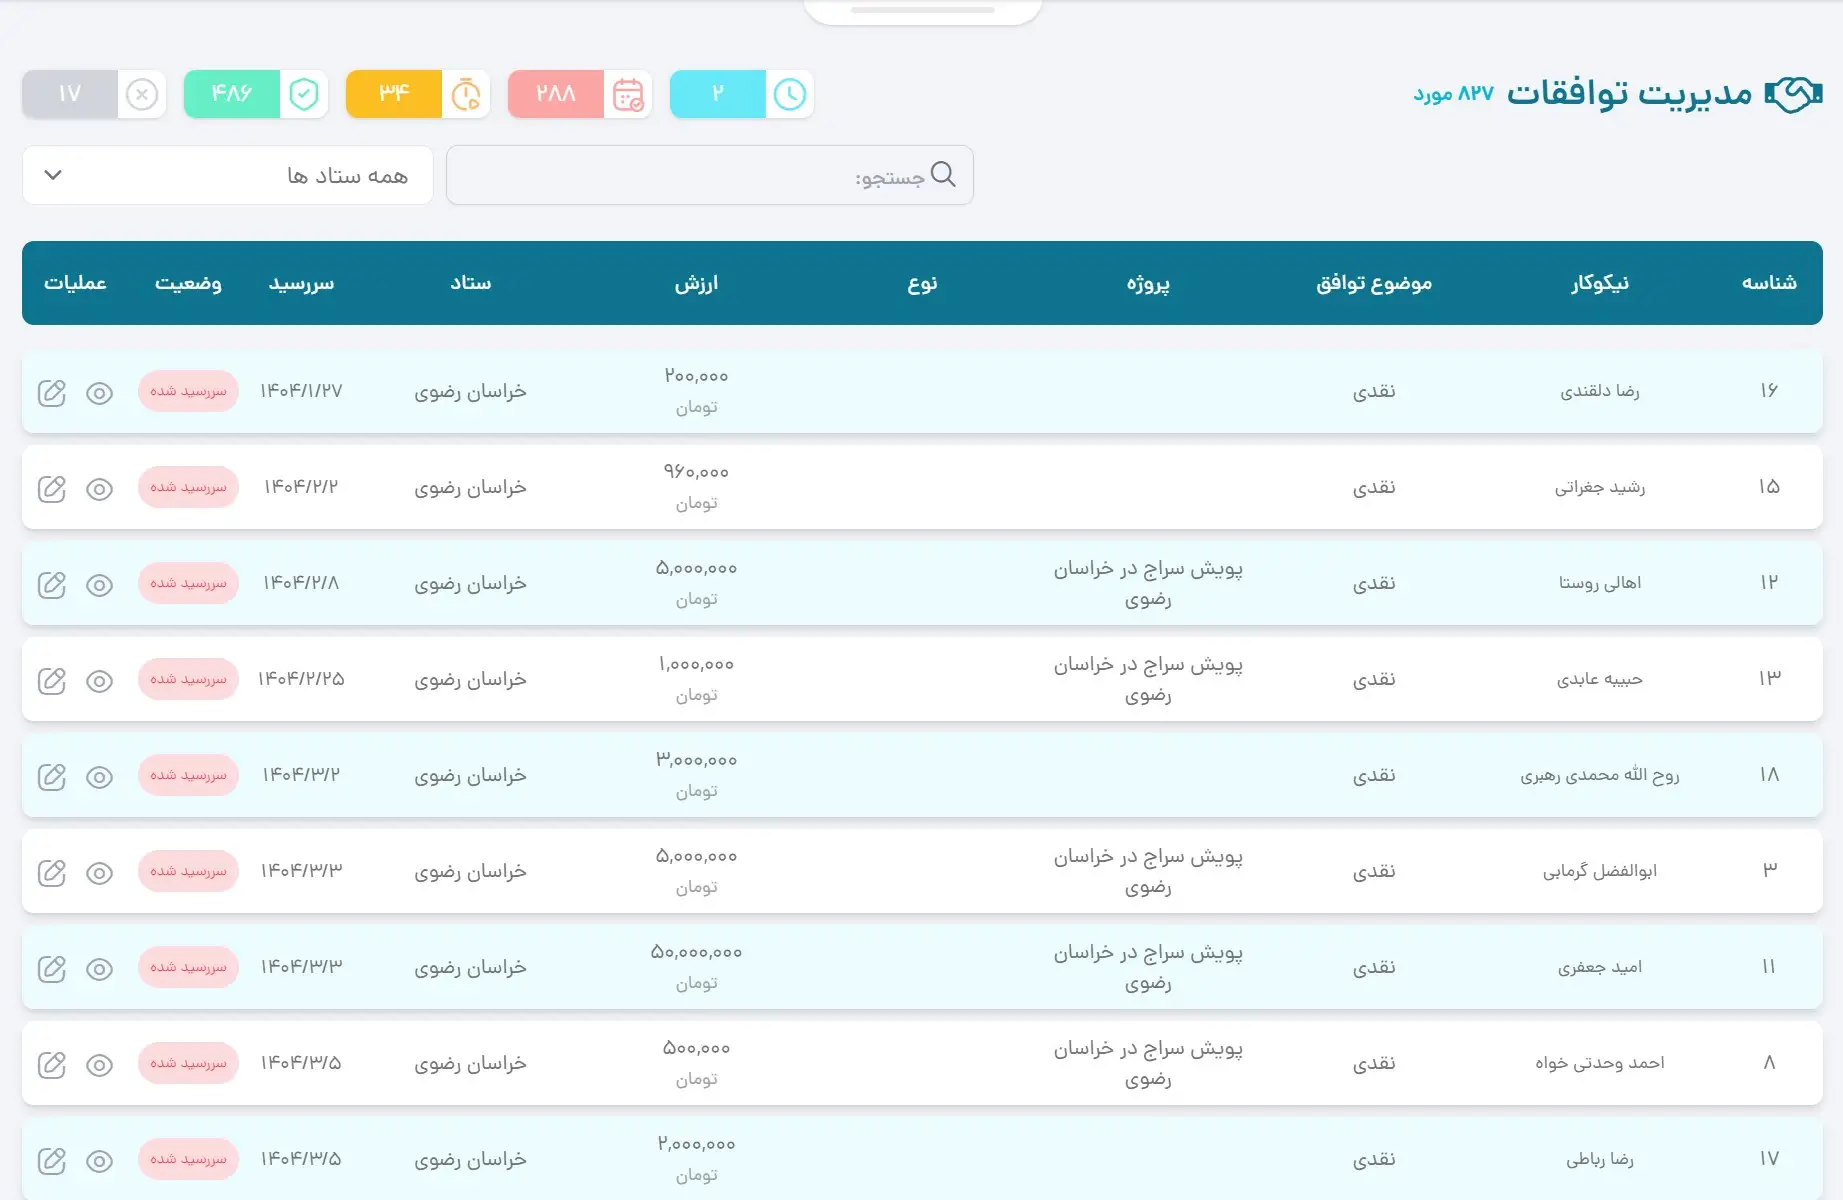Image resolution: width=1843 pixels, height=1200 pixels.
Task: Click the calendar icon filter showing ۲۸۸
Action: 627,94
